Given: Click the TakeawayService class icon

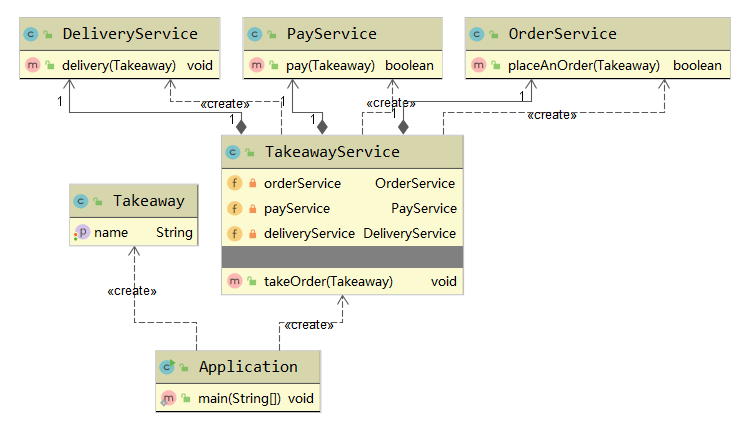Looking at the screenshot, I should (x=233, y=153).
